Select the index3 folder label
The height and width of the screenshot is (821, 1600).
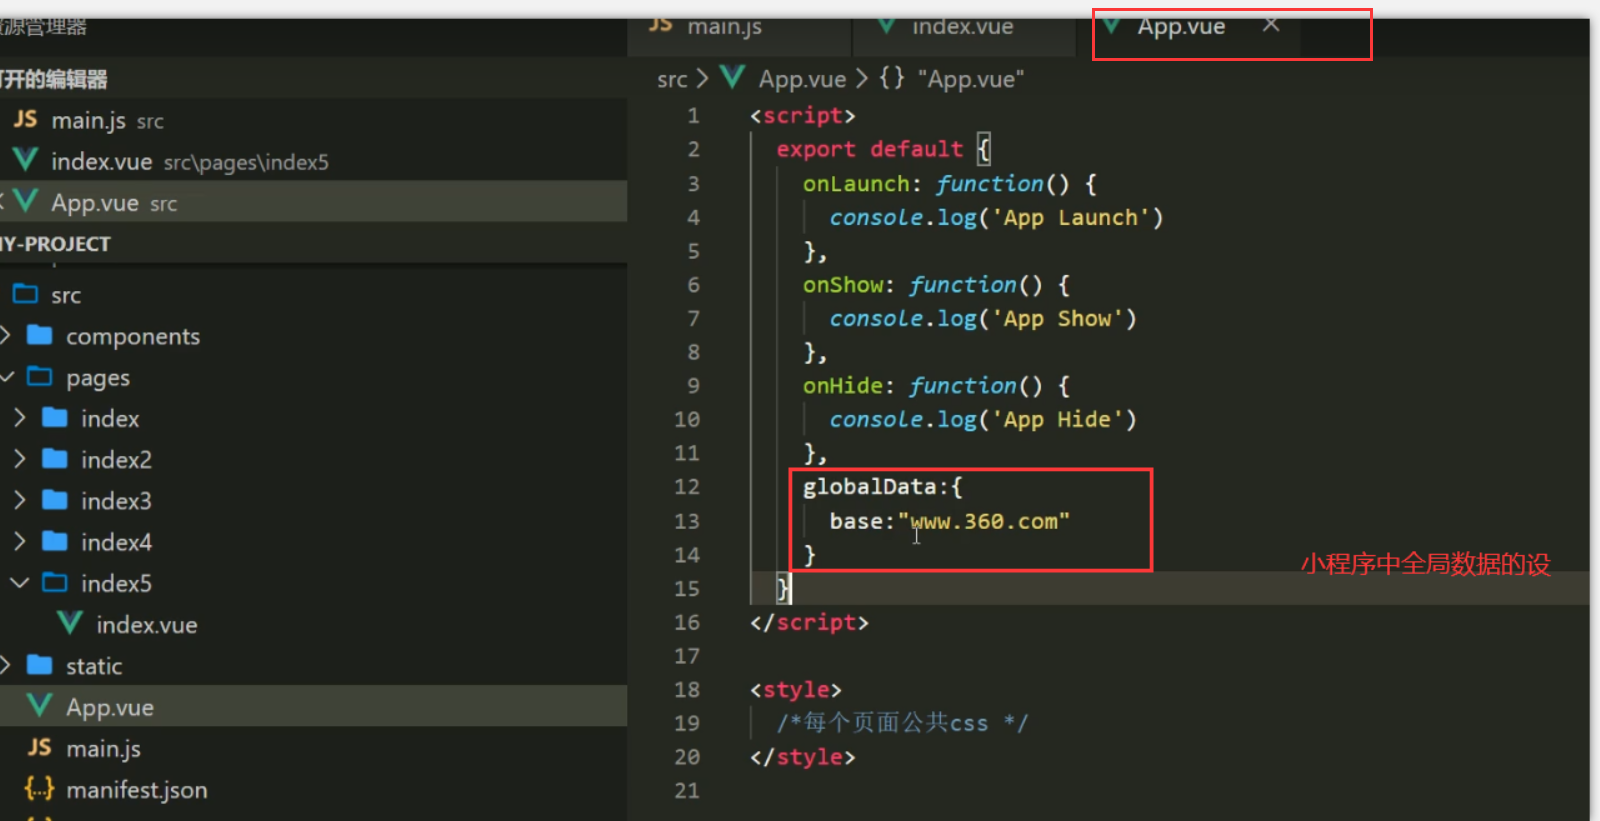(116, 501)
